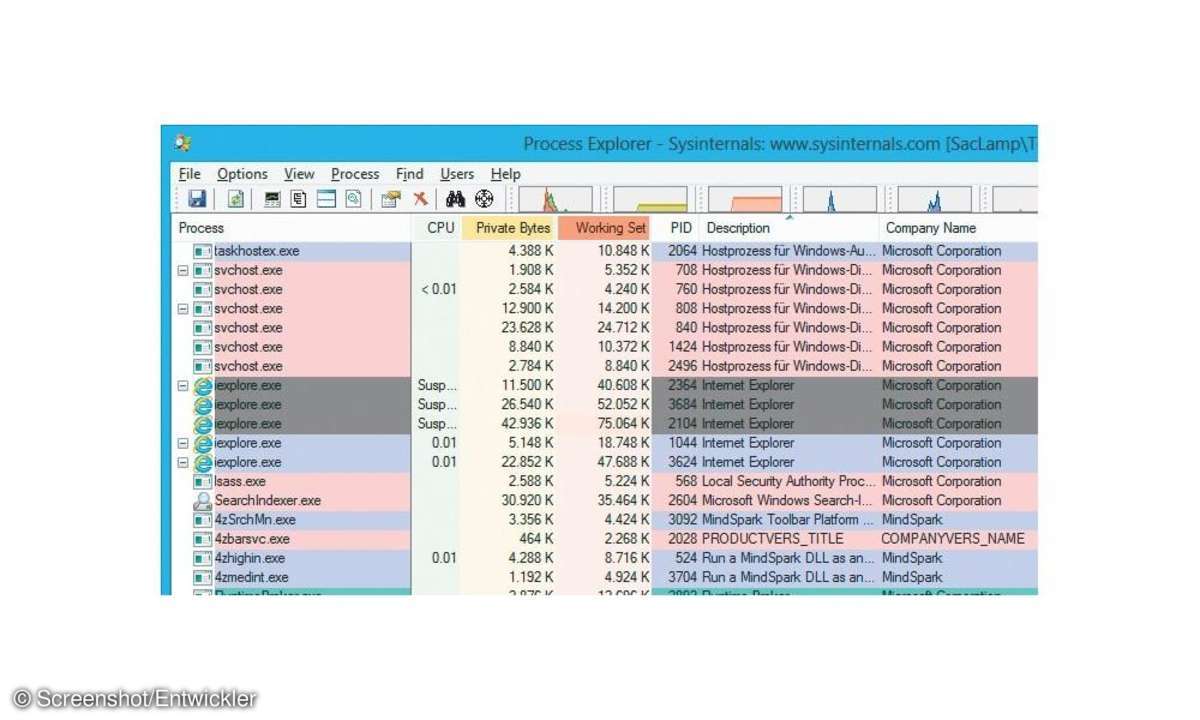Viewport: 1200px width, 720px height.
Task: Click the 4zSrchMn.exe process icon
Action: 203,520
